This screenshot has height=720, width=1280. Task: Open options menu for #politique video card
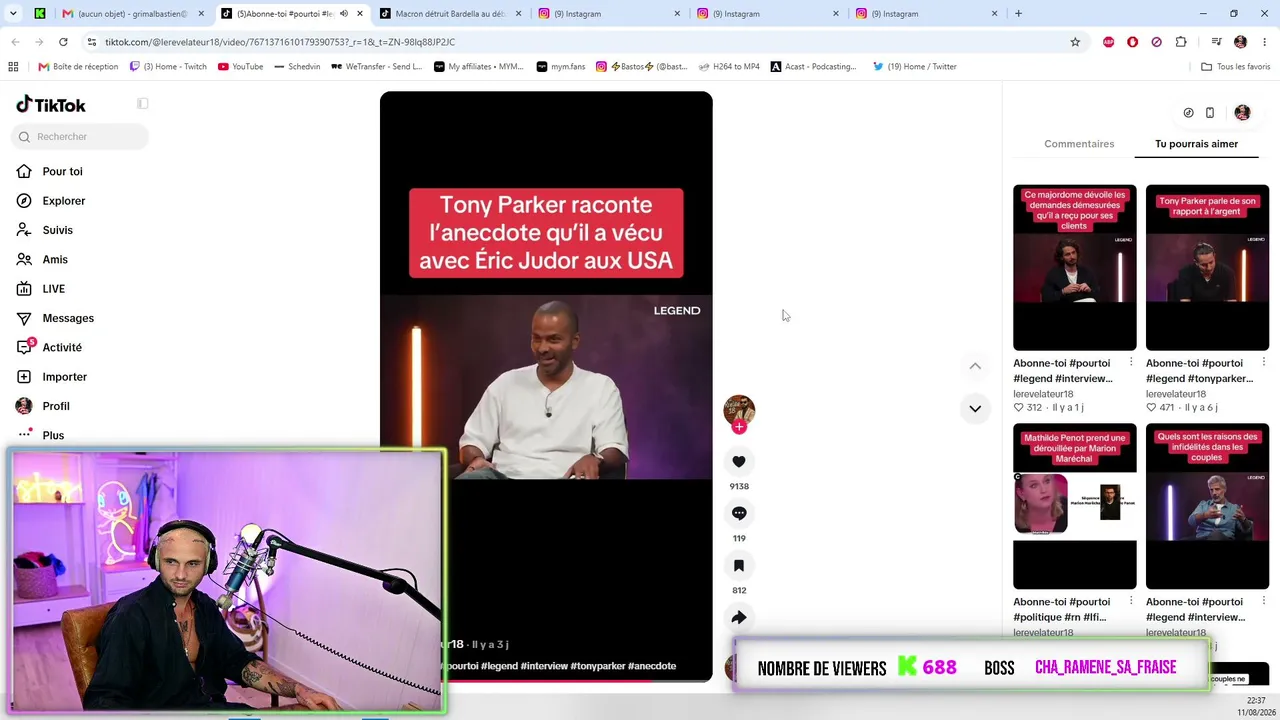click(x=1131, y=601)
